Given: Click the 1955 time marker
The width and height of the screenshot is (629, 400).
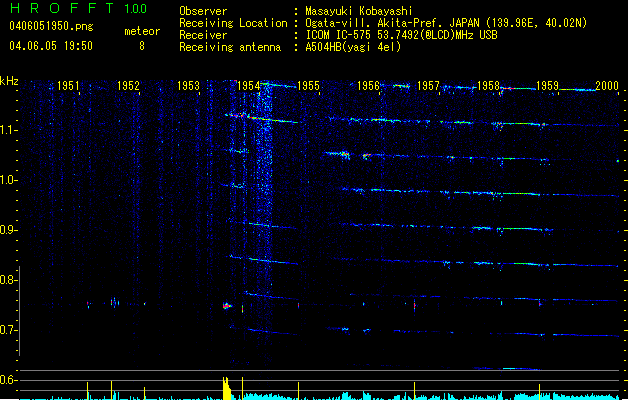Looking at the screenshot, I should (x=308, y=86).
